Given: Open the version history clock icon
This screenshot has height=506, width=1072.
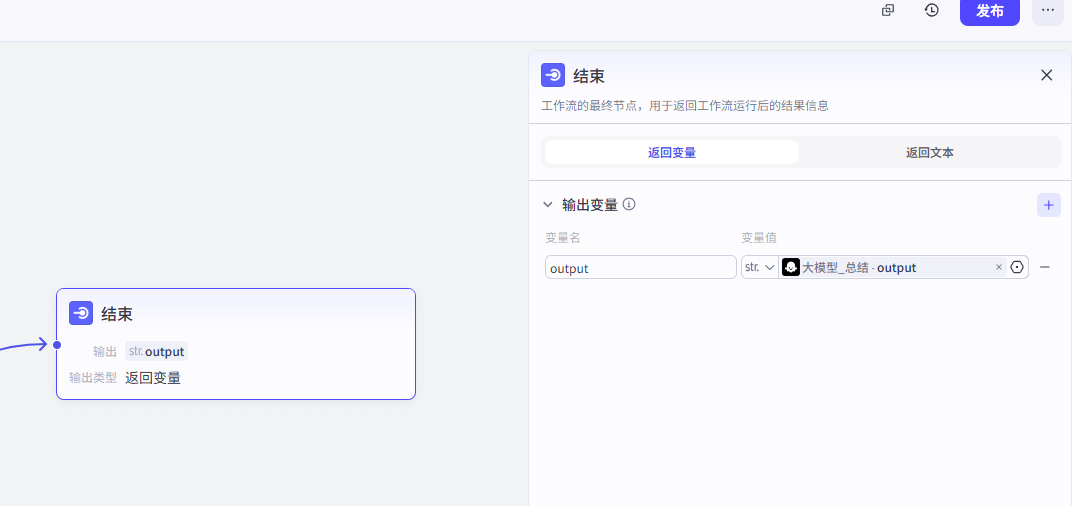Looking at the screenshot, I should pos(931,10).
